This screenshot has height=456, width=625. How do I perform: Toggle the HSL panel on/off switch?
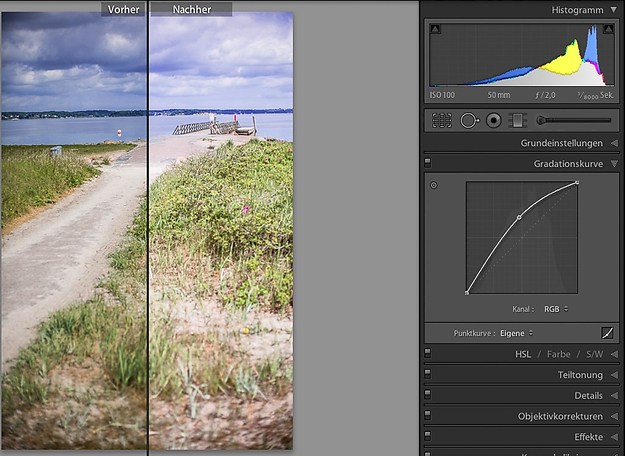coord(428,354)
